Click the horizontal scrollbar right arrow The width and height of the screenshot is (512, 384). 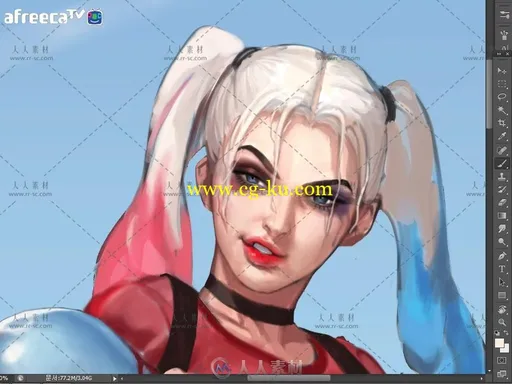pos(481,378)
